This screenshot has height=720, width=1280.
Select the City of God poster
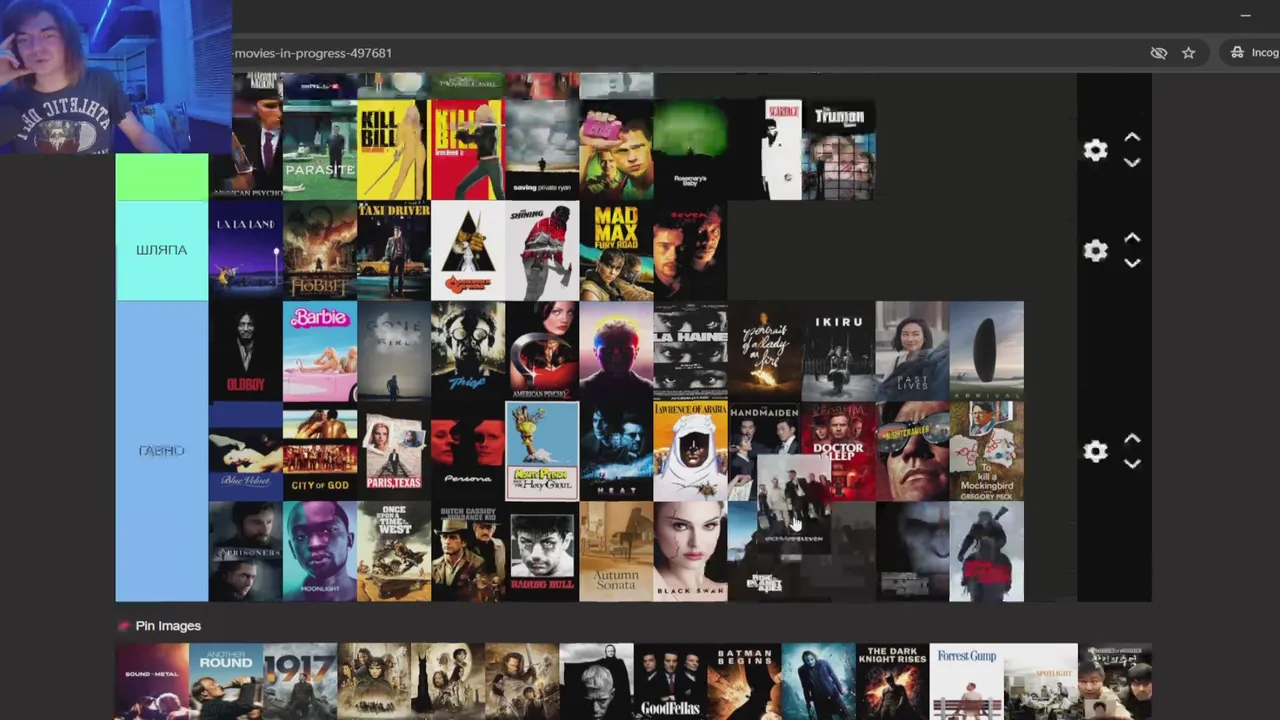coord(320,451)
